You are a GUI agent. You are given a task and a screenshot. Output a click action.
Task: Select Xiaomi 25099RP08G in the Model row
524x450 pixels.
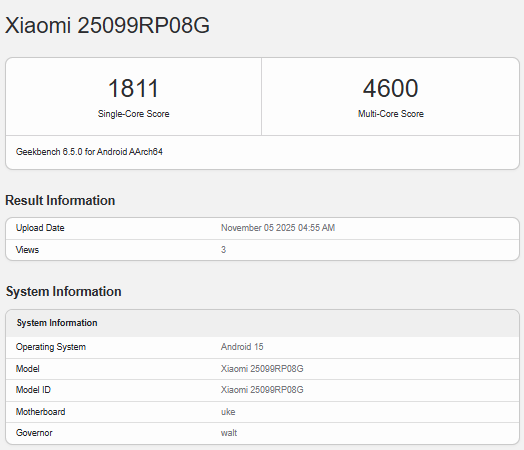tap(262, 369)
